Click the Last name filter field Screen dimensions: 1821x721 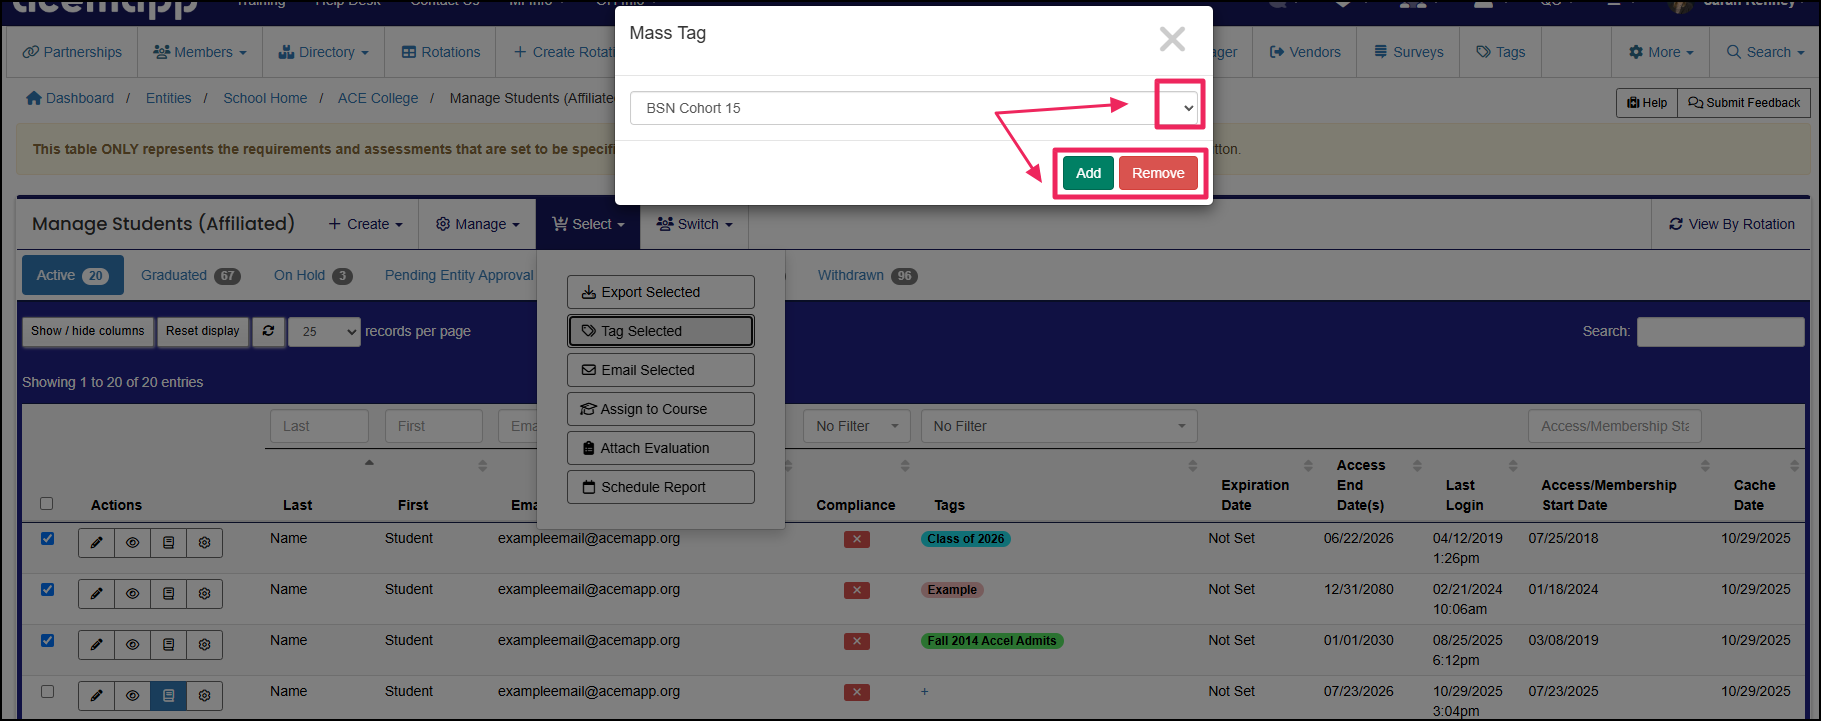coord(319,426)
